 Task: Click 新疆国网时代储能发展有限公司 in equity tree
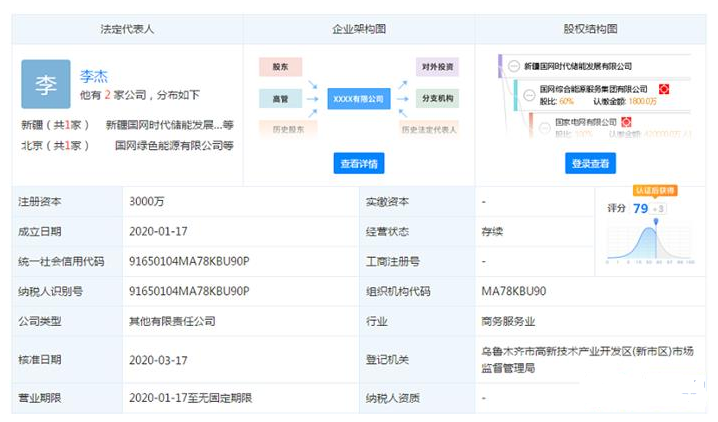[578, 66]
